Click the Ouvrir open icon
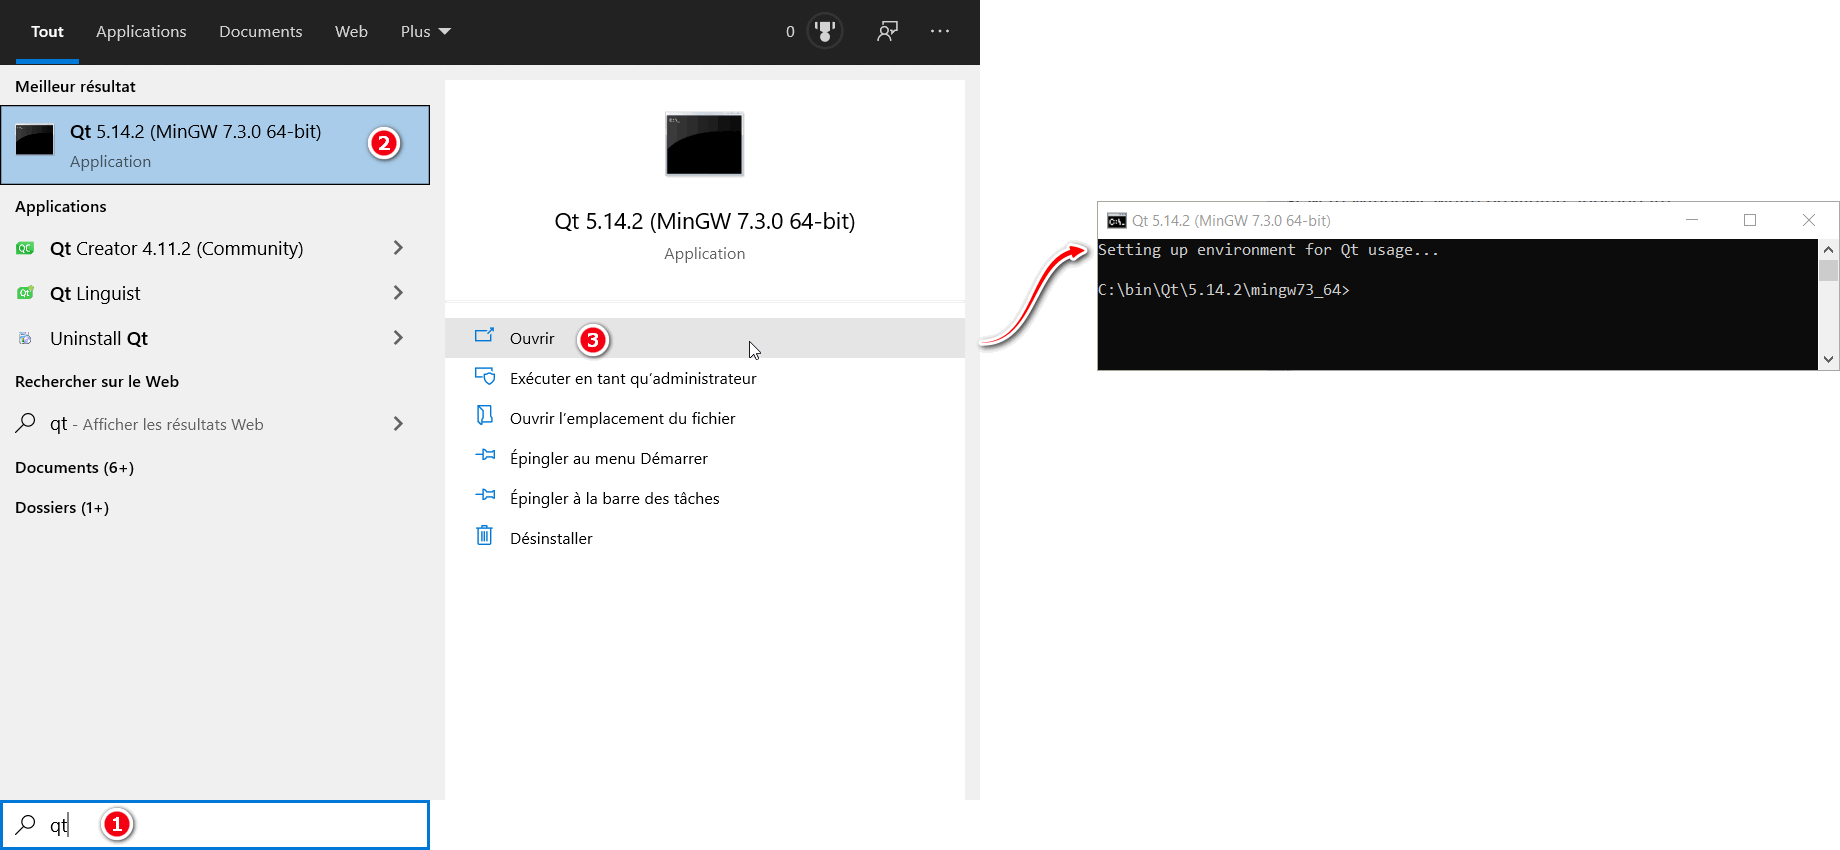This screenshot has height=850, width=1840. click(484, 336)
